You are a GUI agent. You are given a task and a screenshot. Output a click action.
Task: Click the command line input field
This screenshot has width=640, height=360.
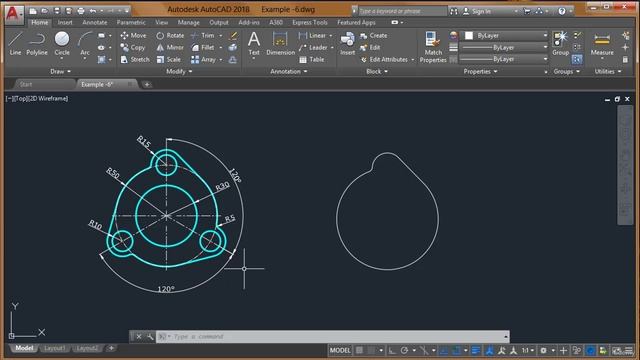coord(330,337)
